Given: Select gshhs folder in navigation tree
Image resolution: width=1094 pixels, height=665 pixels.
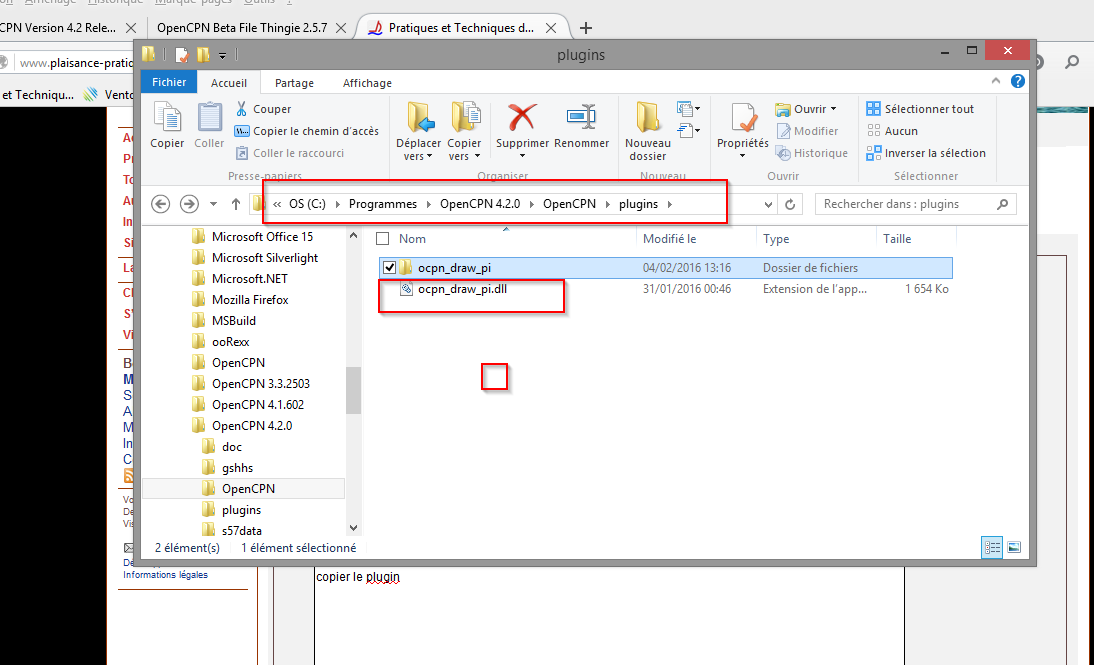Looking at the screenshot, I should (237, 468).
